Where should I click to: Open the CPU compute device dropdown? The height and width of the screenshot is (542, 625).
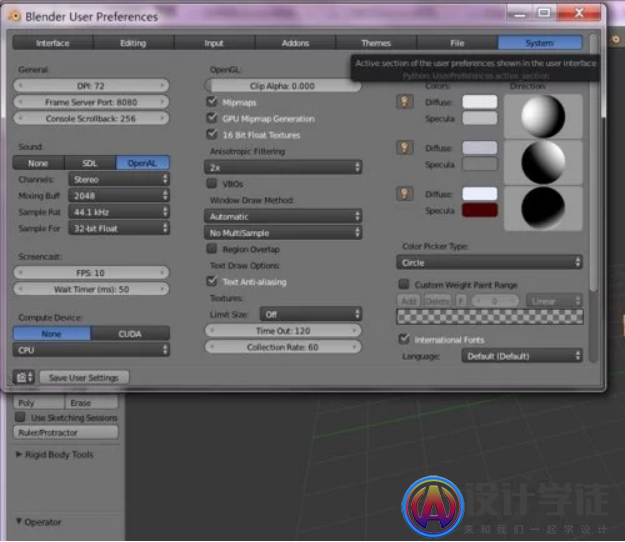91,350
